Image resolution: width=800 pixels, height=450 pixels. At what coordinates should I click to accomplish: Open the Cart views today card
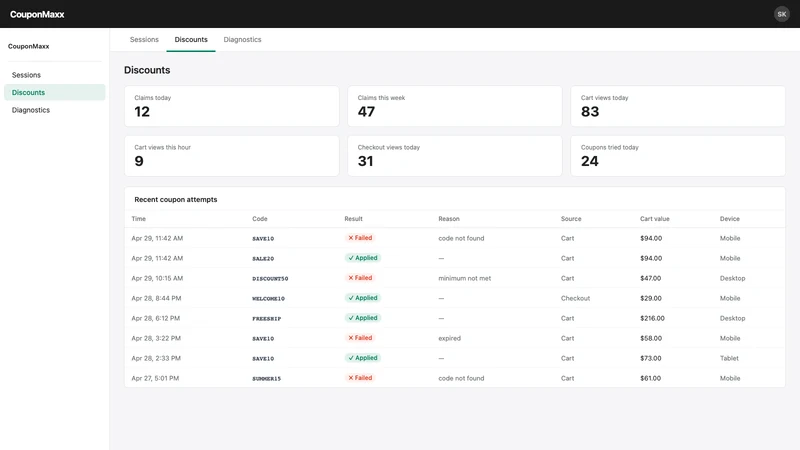tap(678, 106)
